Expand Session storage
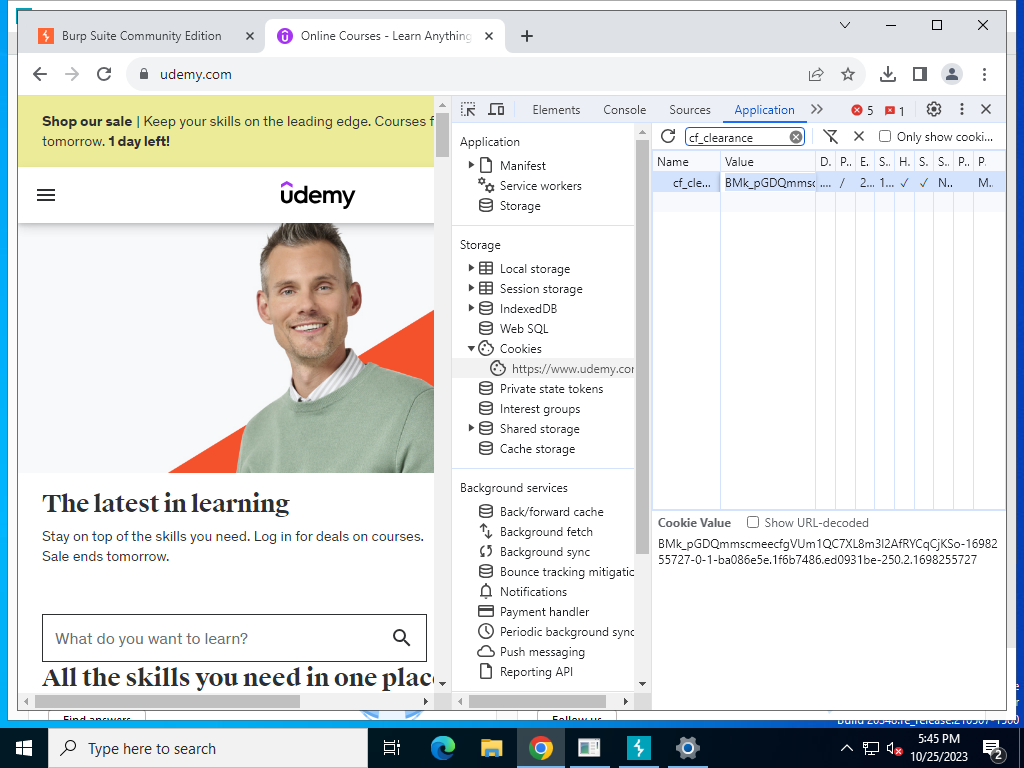This screenshot has height=768, width=1024. tap(471, 288)
